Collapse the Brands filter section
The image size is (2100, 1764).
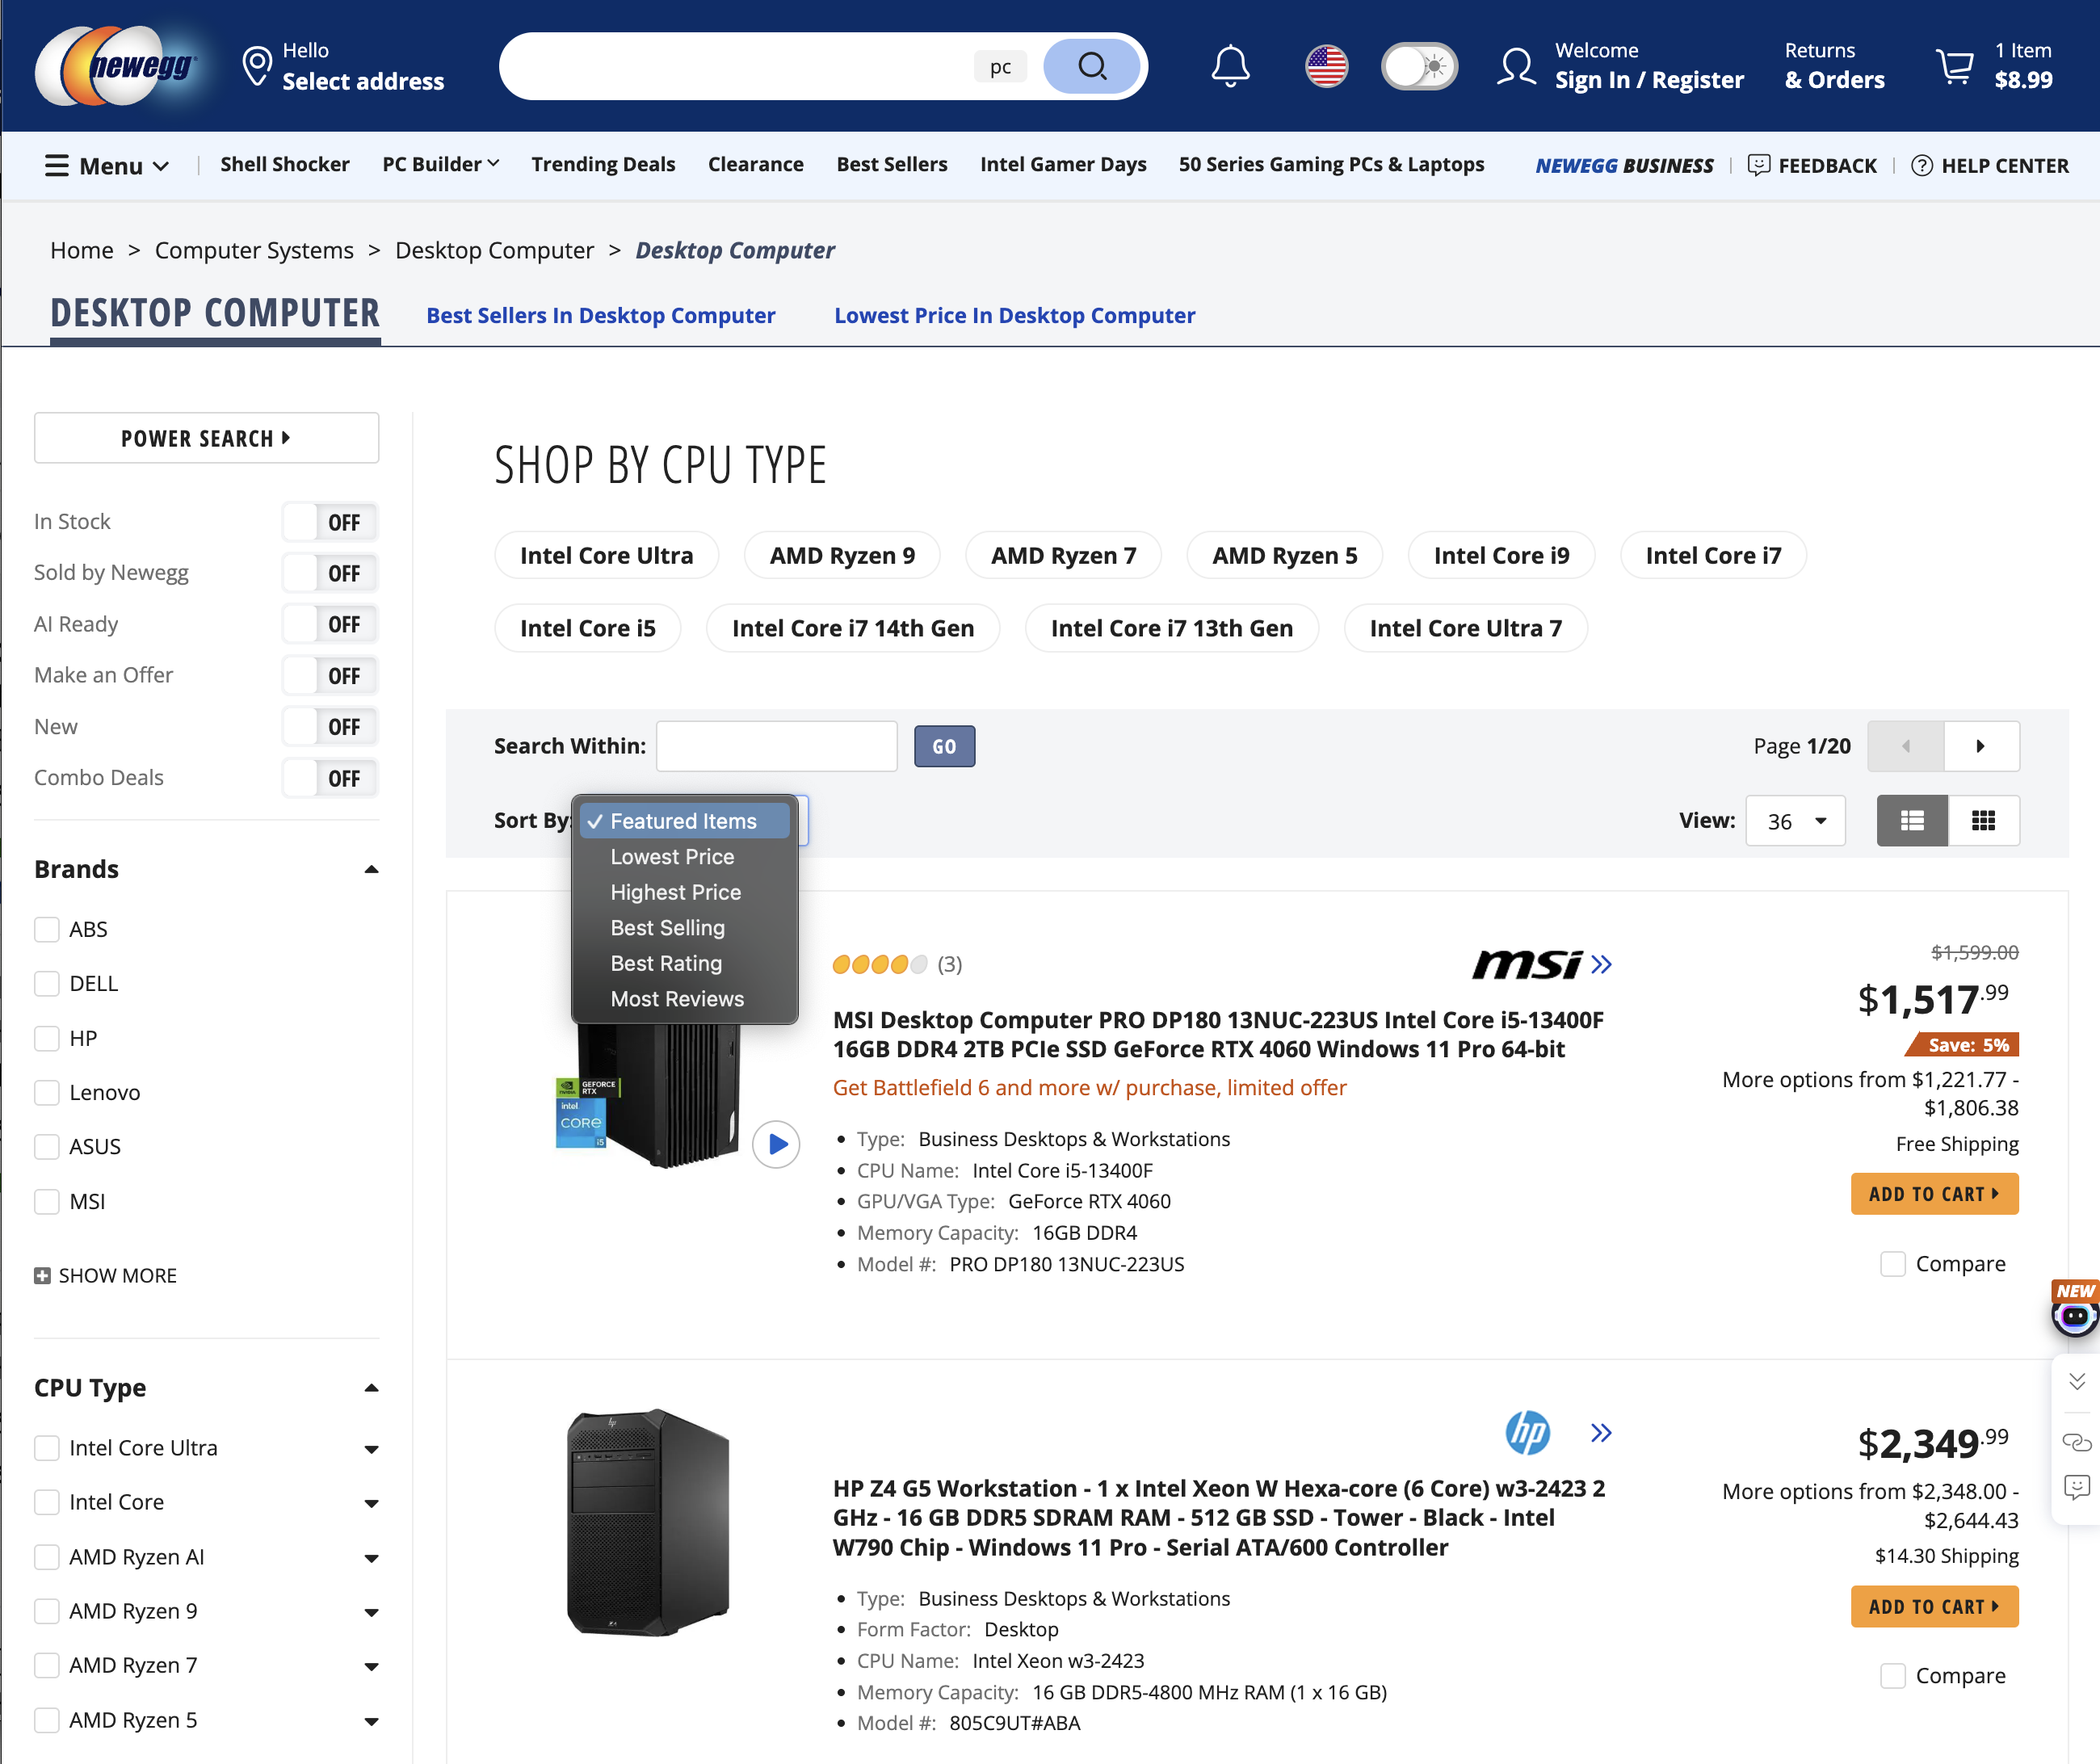tap(371, 869)
